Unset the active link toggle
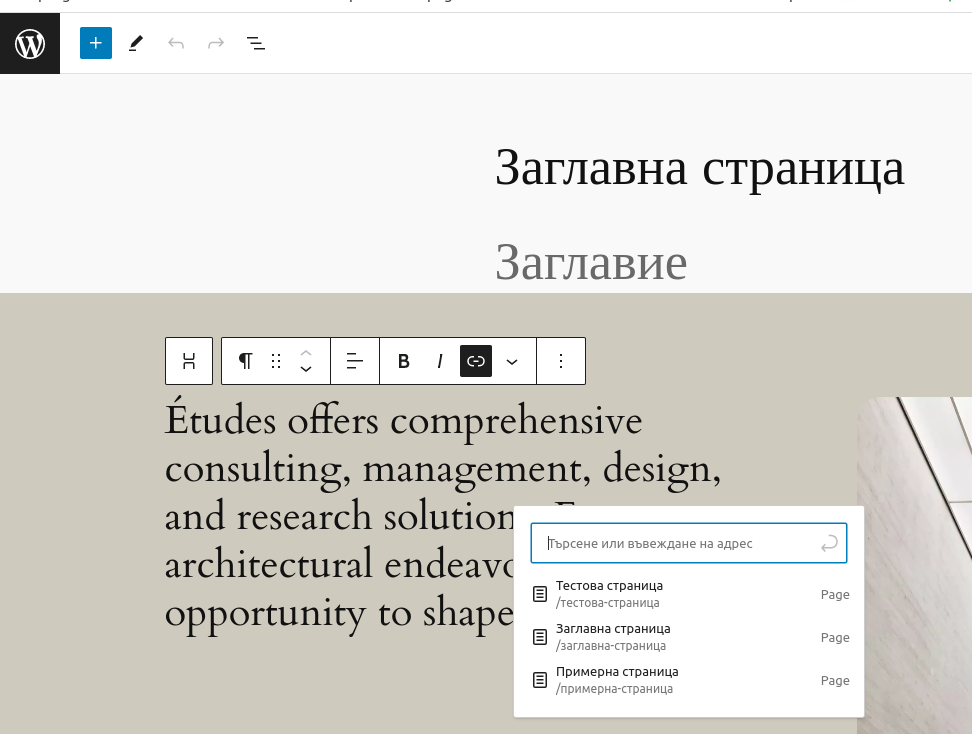 (475, 361)
